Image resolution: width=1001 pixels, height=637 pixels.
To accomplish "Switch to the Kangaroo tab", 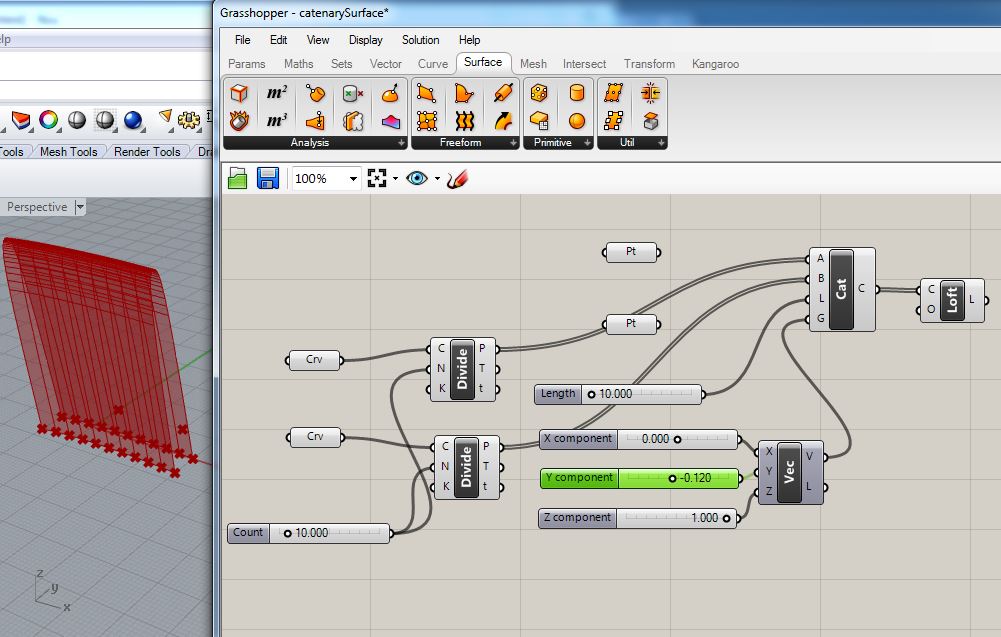I will pos(715,64).
